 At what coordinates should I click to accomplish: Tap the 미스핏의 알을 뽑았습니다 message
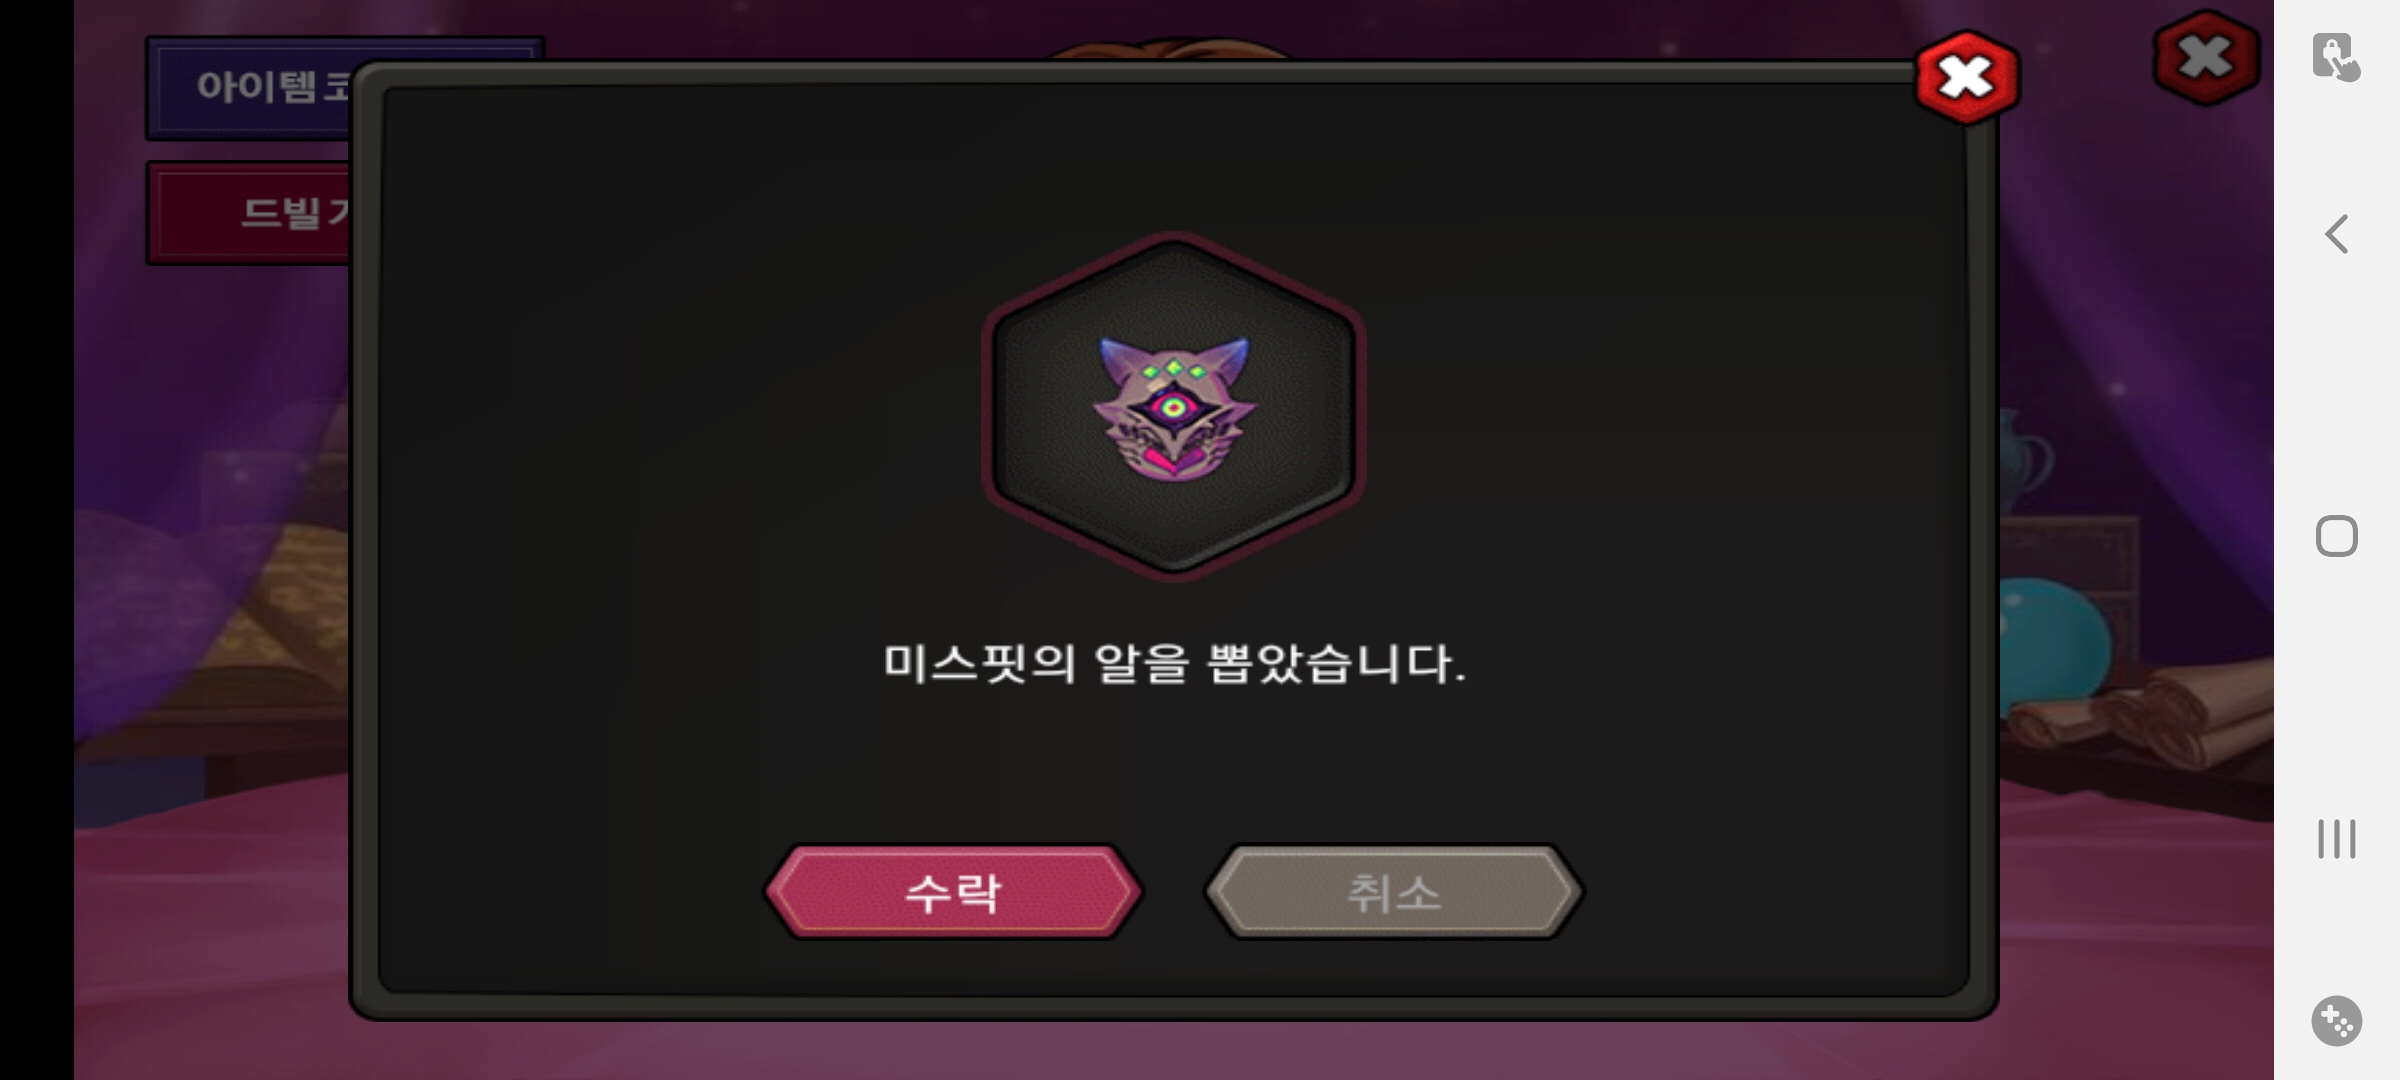point(1174,663)
